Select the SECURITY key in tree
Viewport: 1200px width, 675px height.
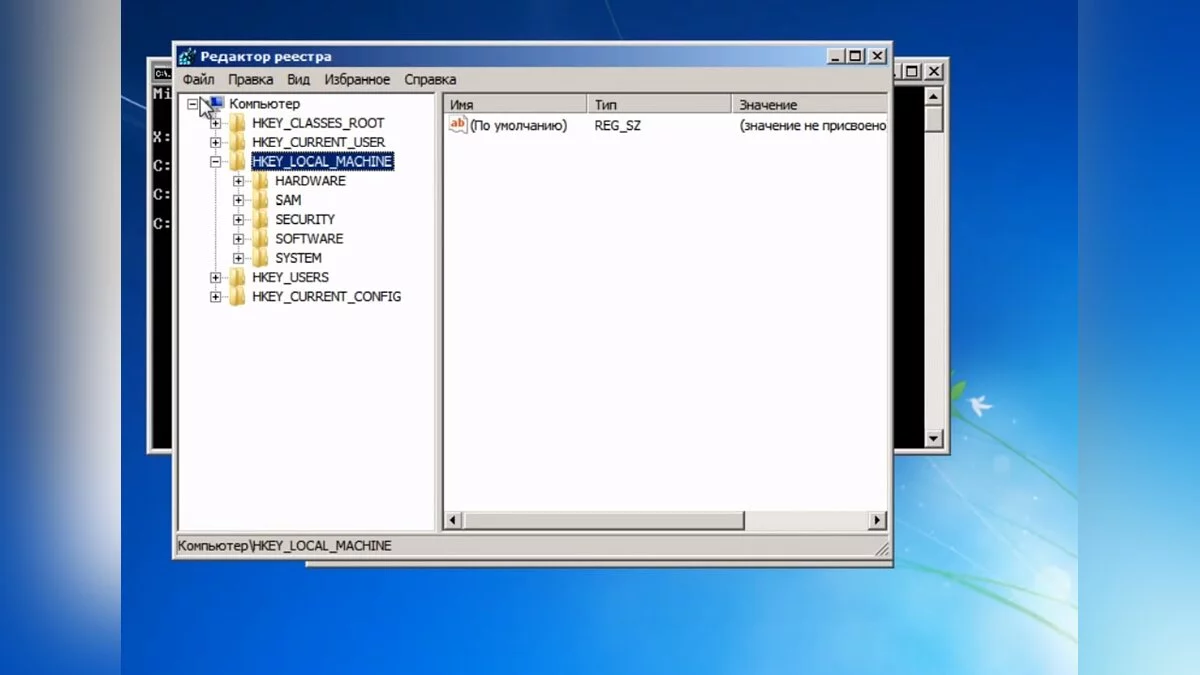point(305,220)
